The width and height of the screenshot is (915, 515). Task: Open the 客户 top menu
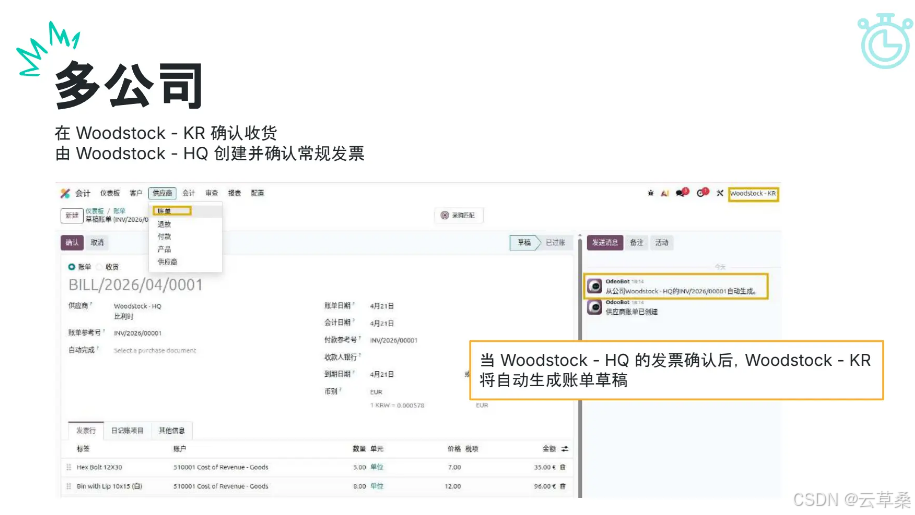click(135, 193)
